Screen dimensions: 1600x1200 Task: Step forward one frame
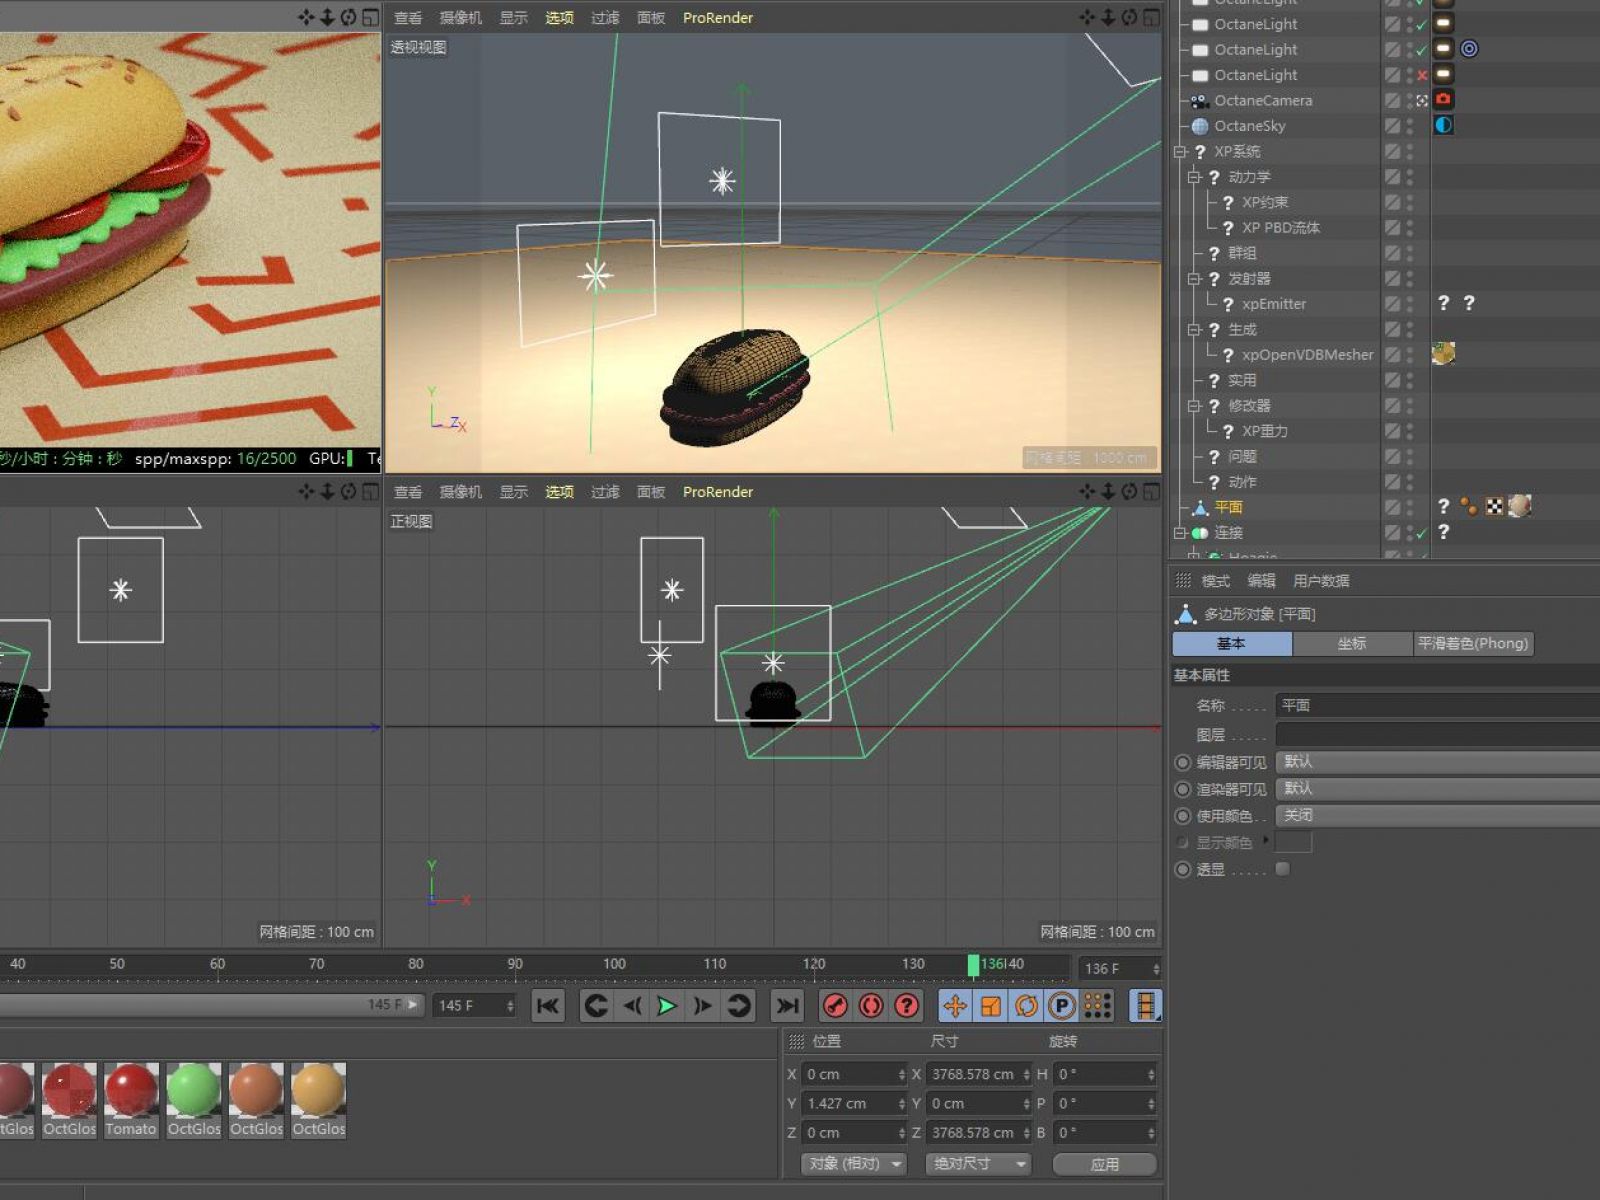pyautogui.click(x=703, y=1006)
